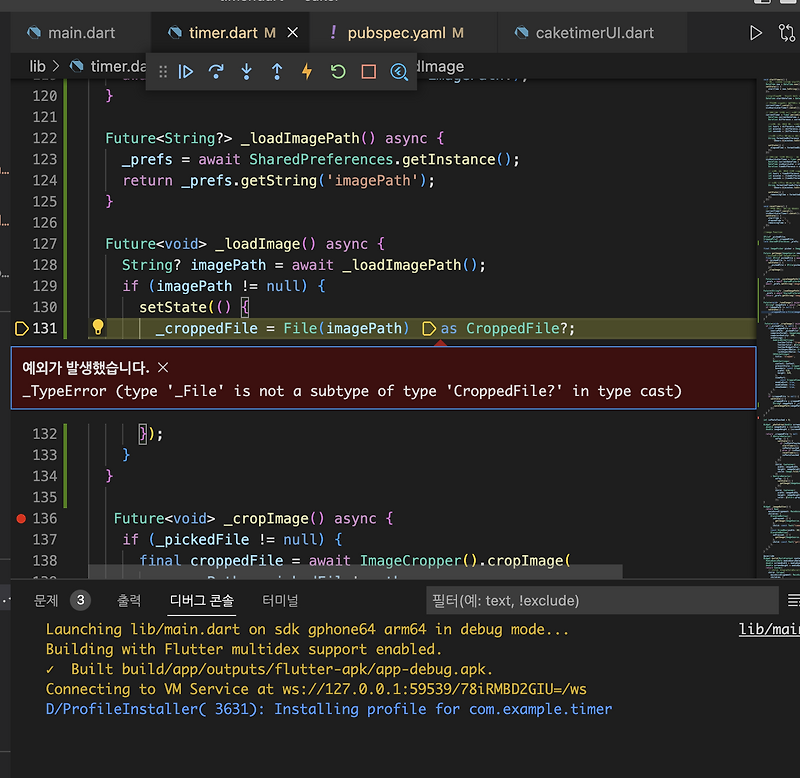
Task: Stop the debug session with red square
Action: click(368, 71)
